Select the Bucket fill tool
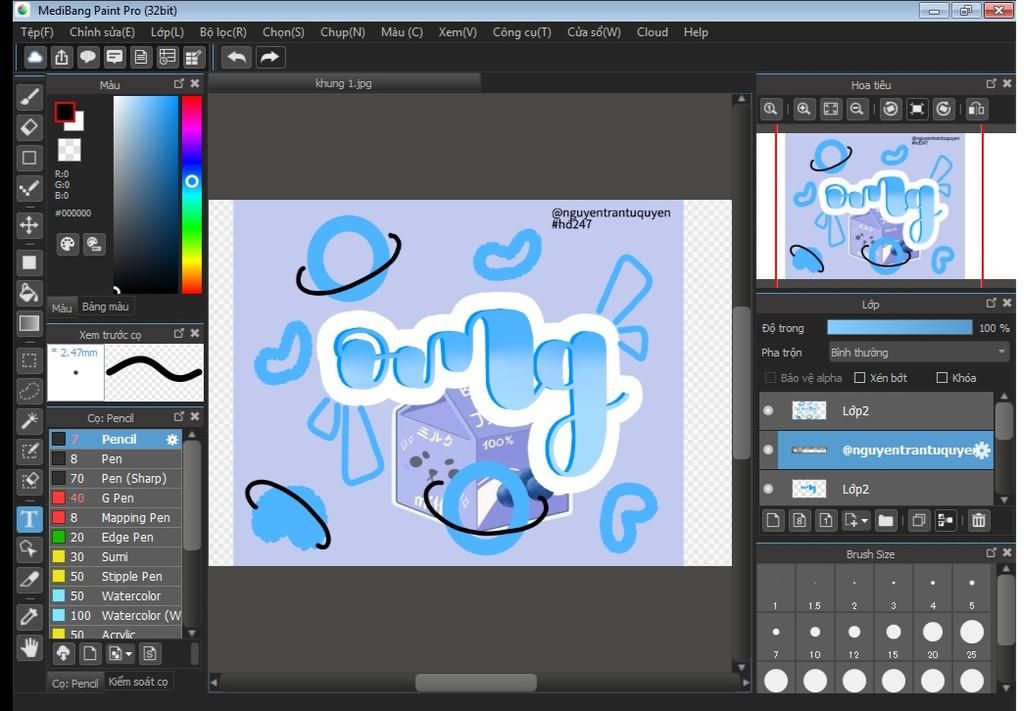1024x711 pixels. coord(29,292)
